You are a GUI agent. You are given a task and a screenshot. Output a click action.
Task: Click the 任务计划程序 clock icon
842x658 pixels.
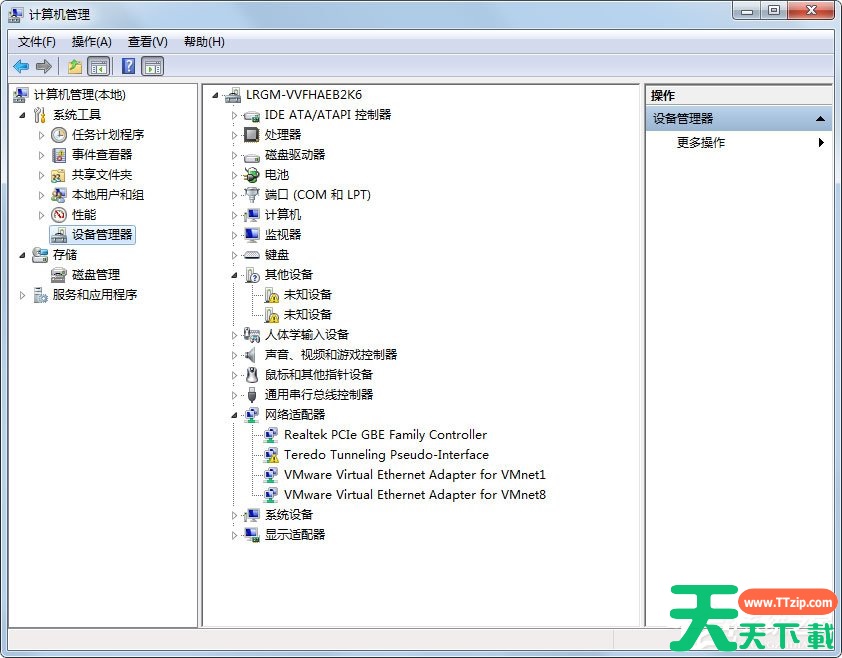59,135
